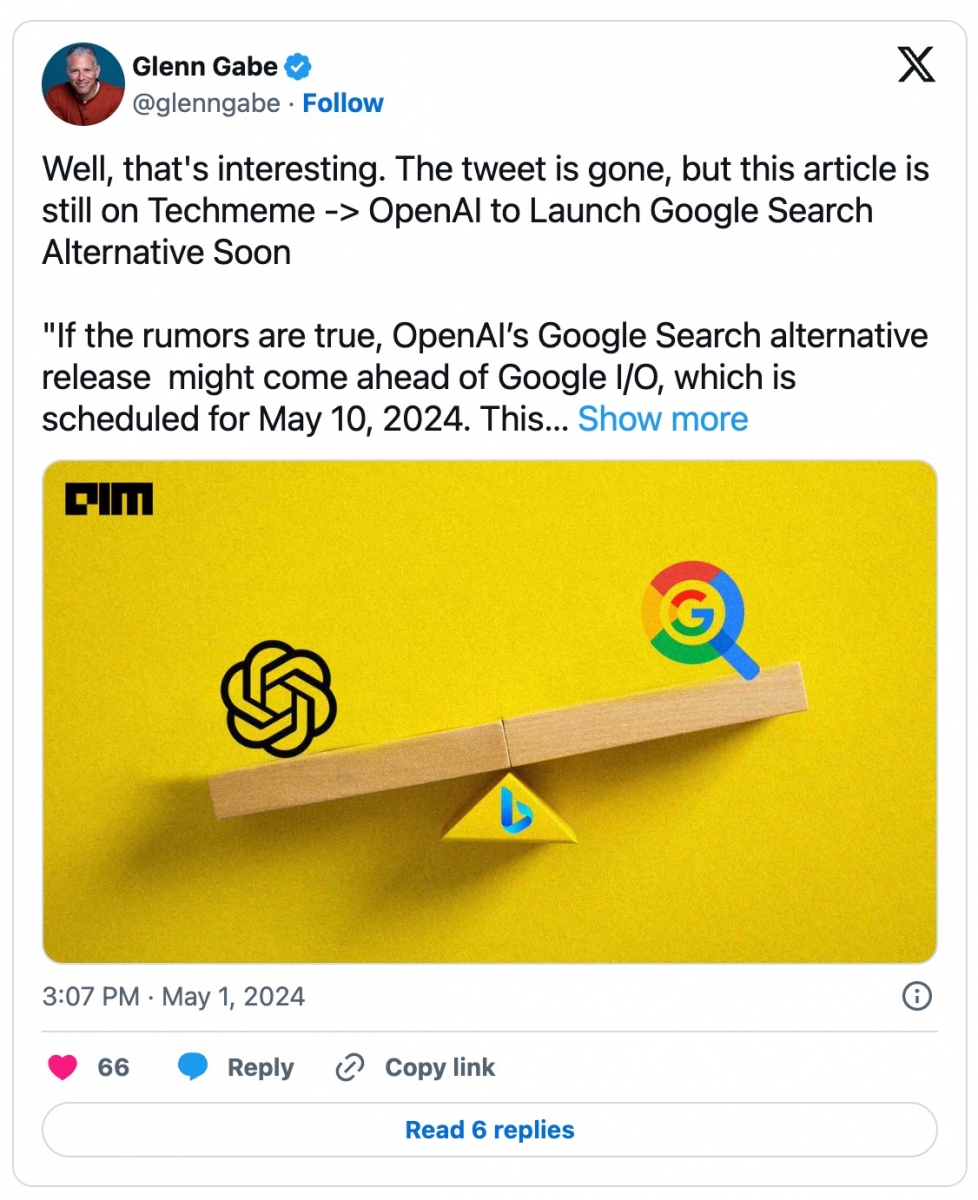Click the Copy link text
This screenshot has width=978, height=1200.
click(x=439, y=1068)
